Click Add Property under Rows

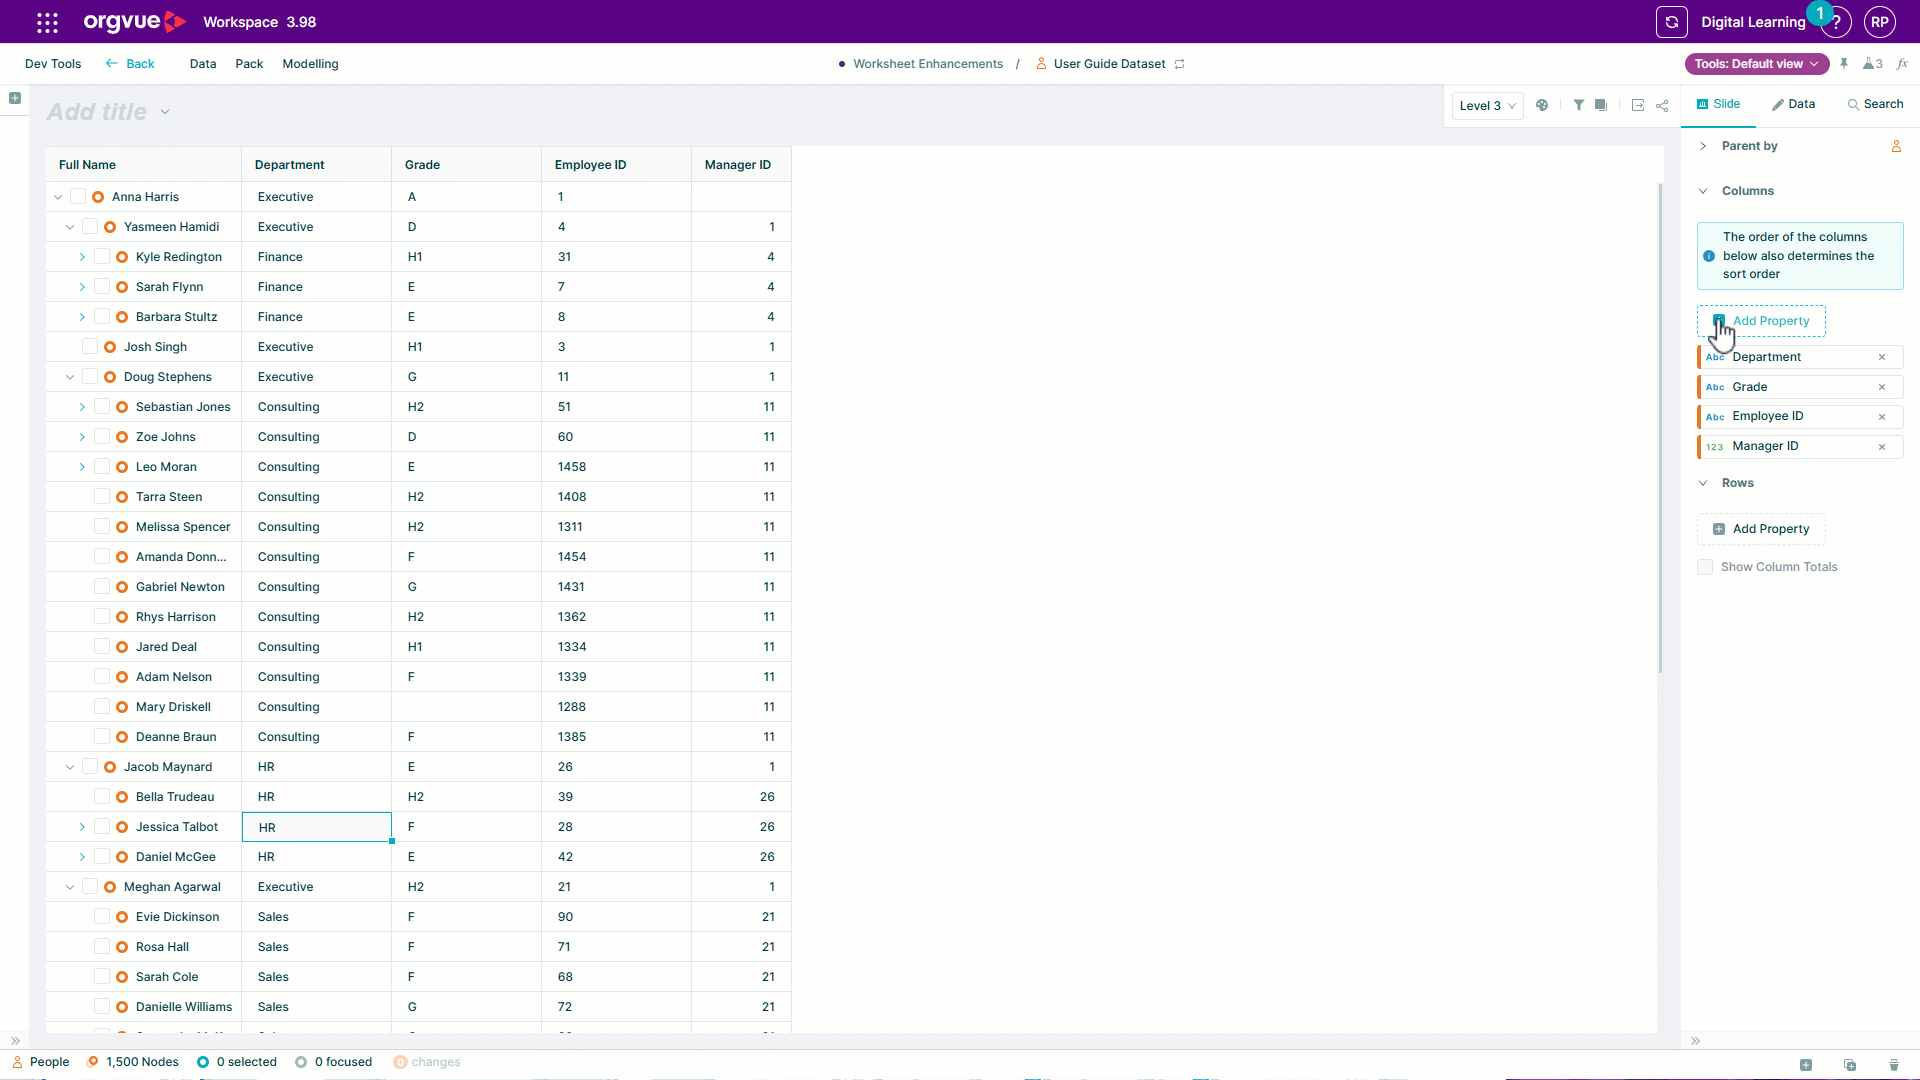(1761, 529)
